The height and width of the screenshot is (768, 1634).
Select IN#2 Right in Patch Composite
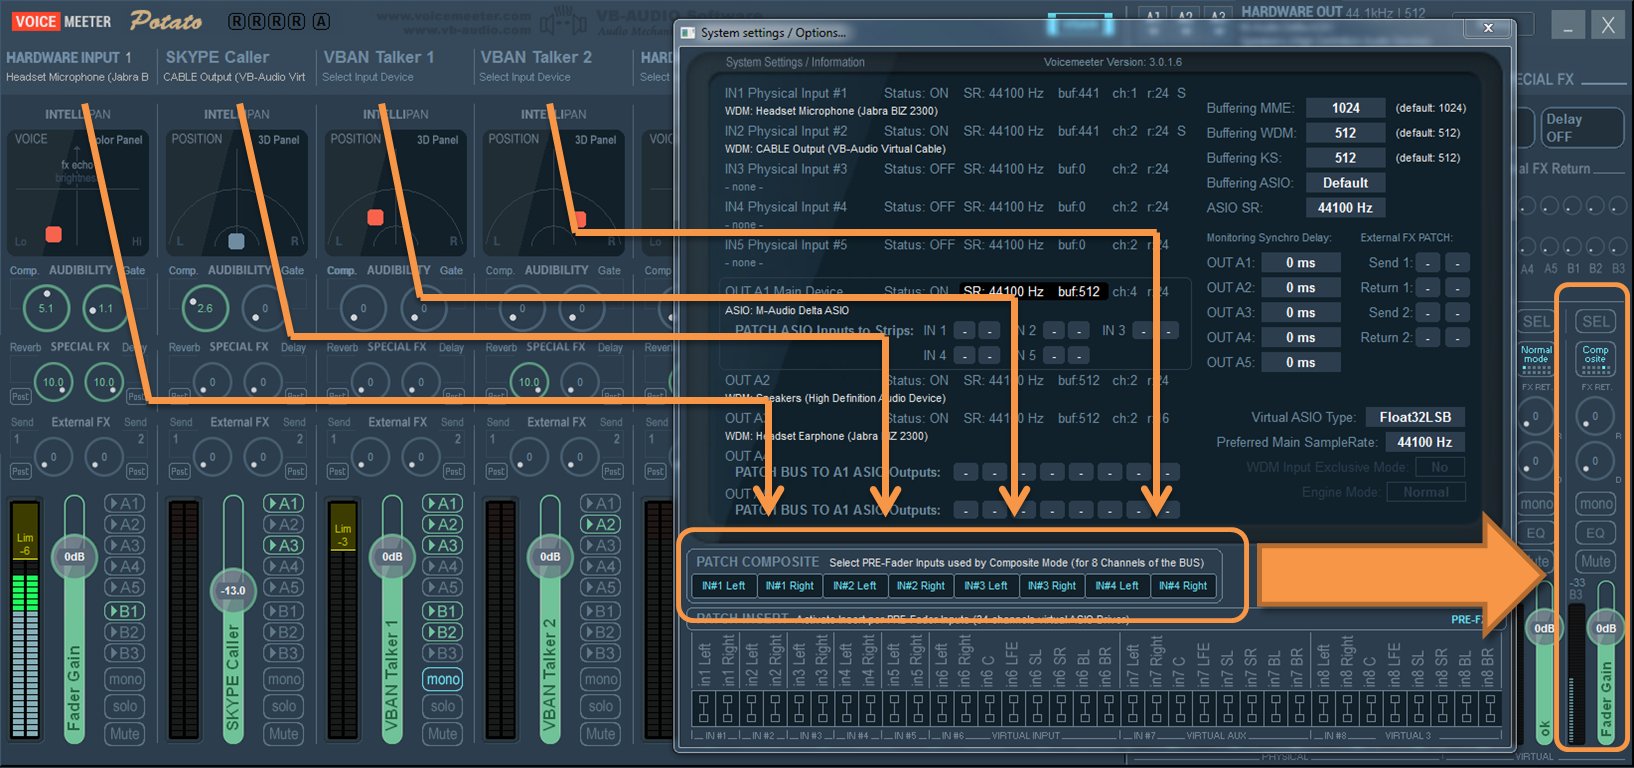point(920,586)
